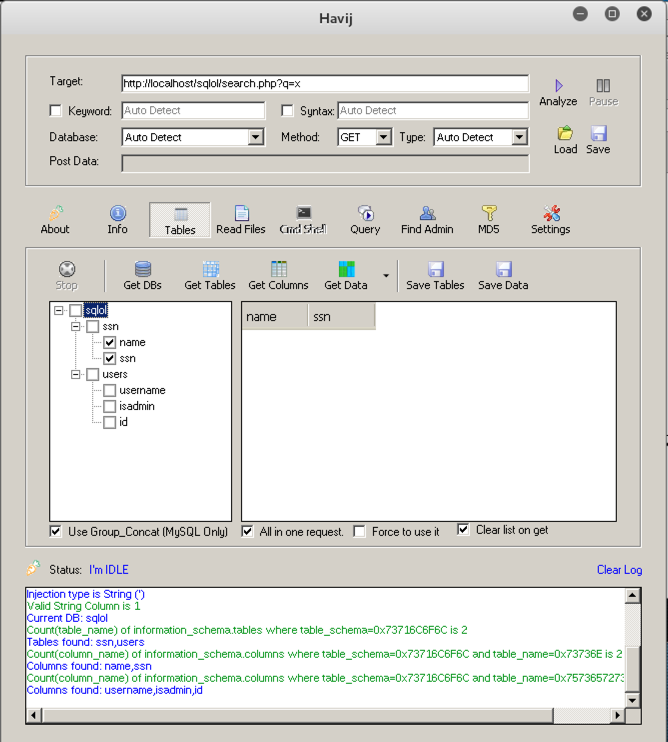The height and width of the screenshot is (742, 668).
Task: Click the Save Tables icon
Action: pyautogui.click(x=436, y=269)
